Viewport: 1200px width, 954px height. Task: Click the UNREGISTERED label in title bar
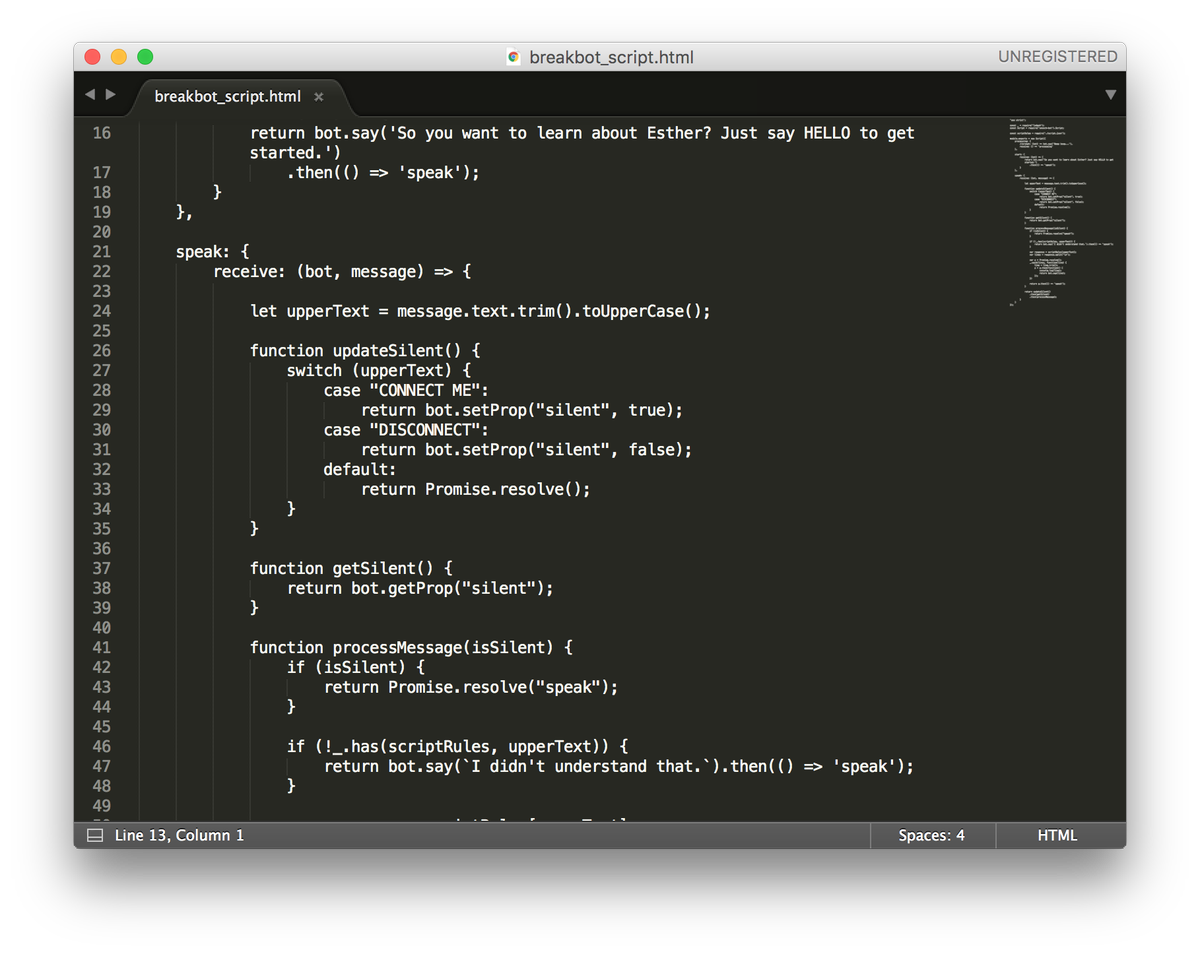tap(1057, 57)
